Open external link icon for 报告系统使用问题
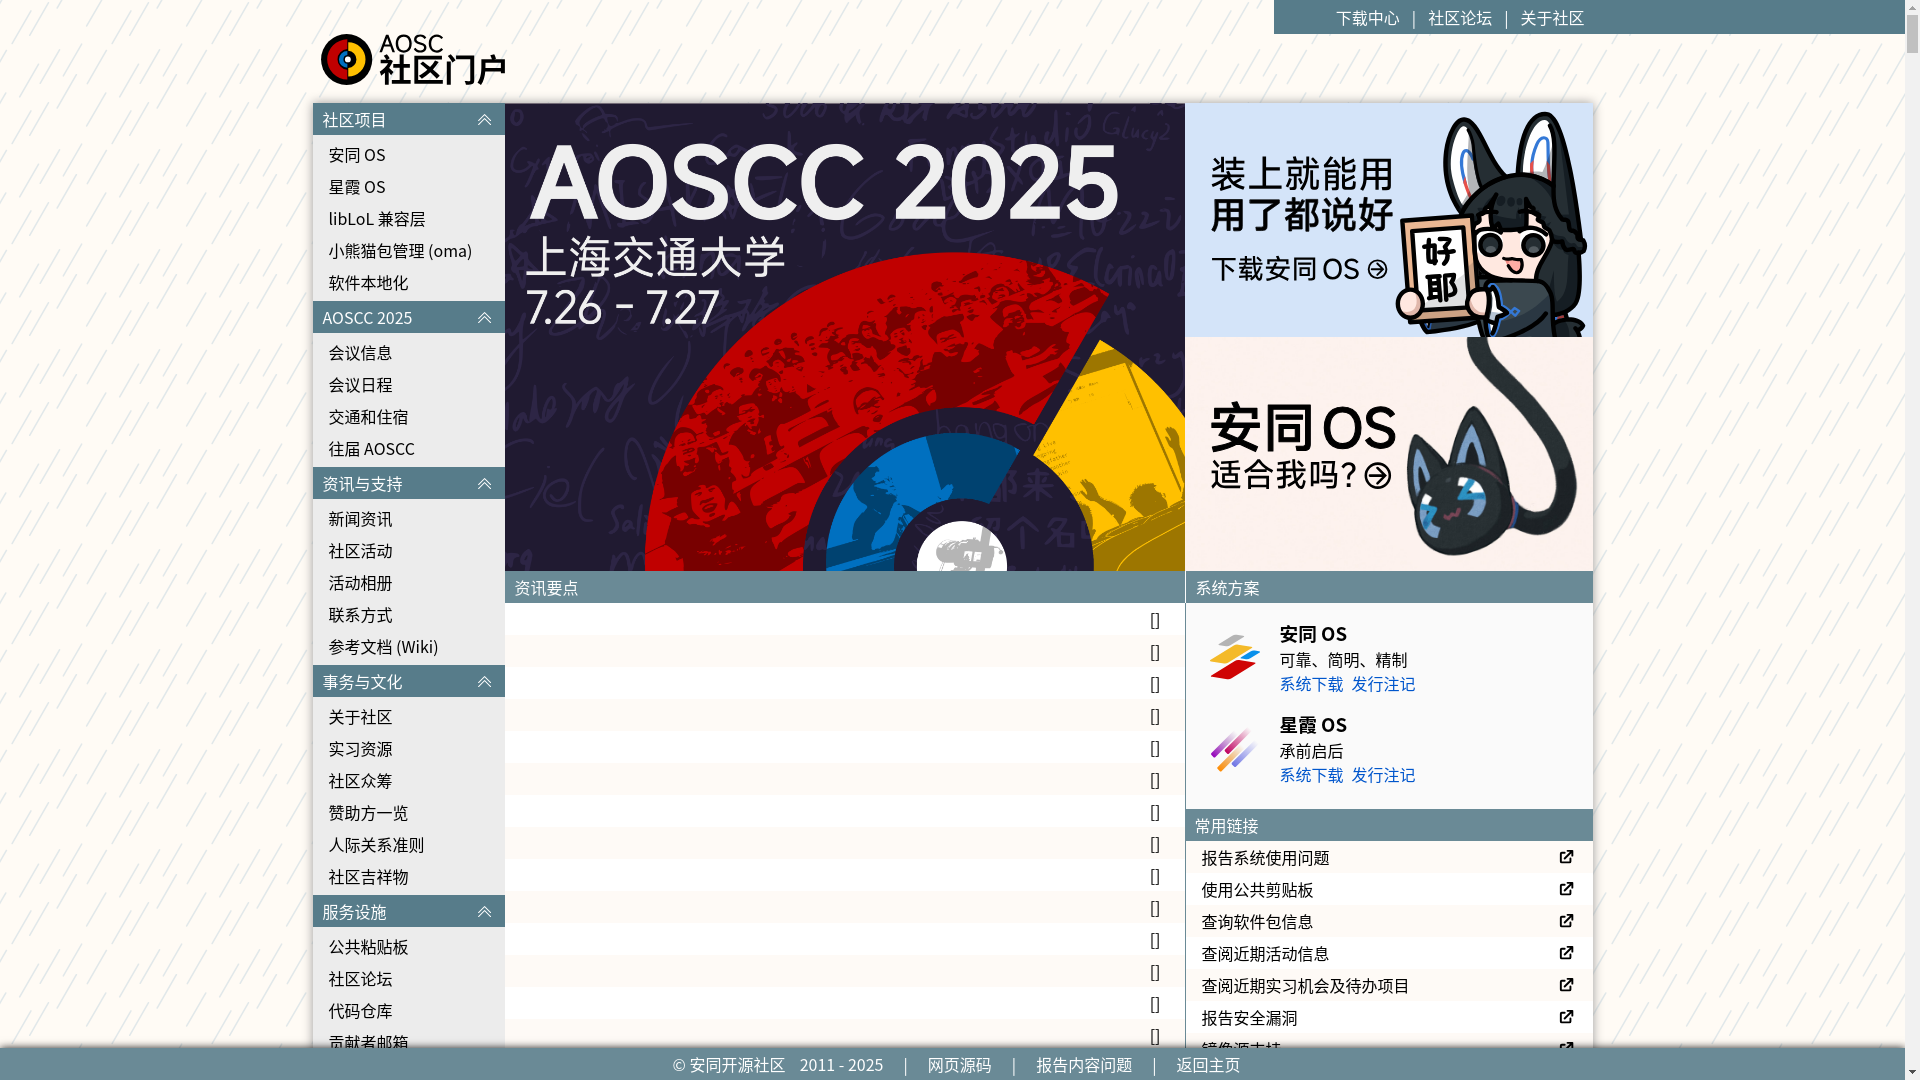Screen dimensions: 1920x1080 pos(1566,857)
